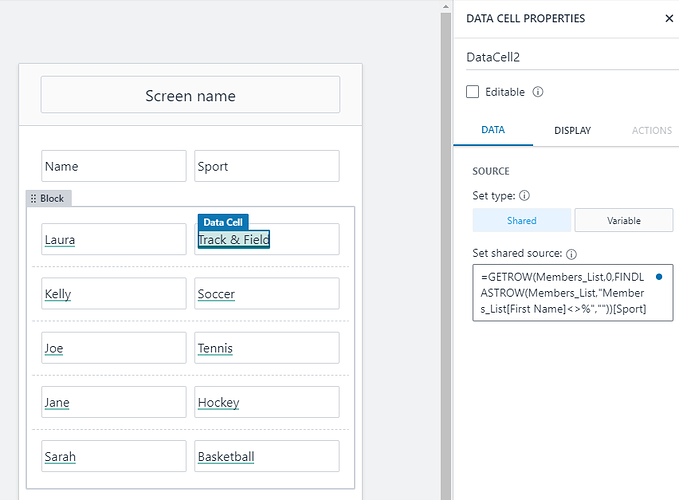Click the Block drag handle icon

click(34, 198)
